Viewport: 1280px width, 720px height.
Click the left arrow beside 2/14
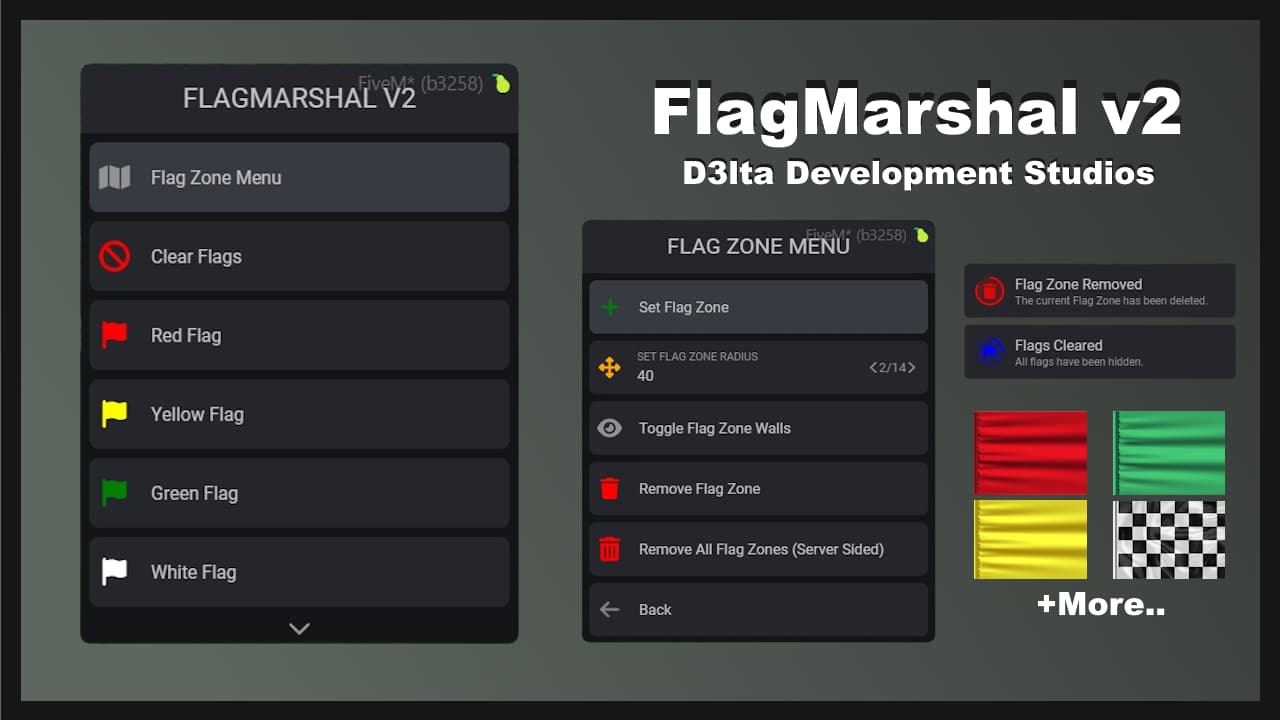coord(872,367)
